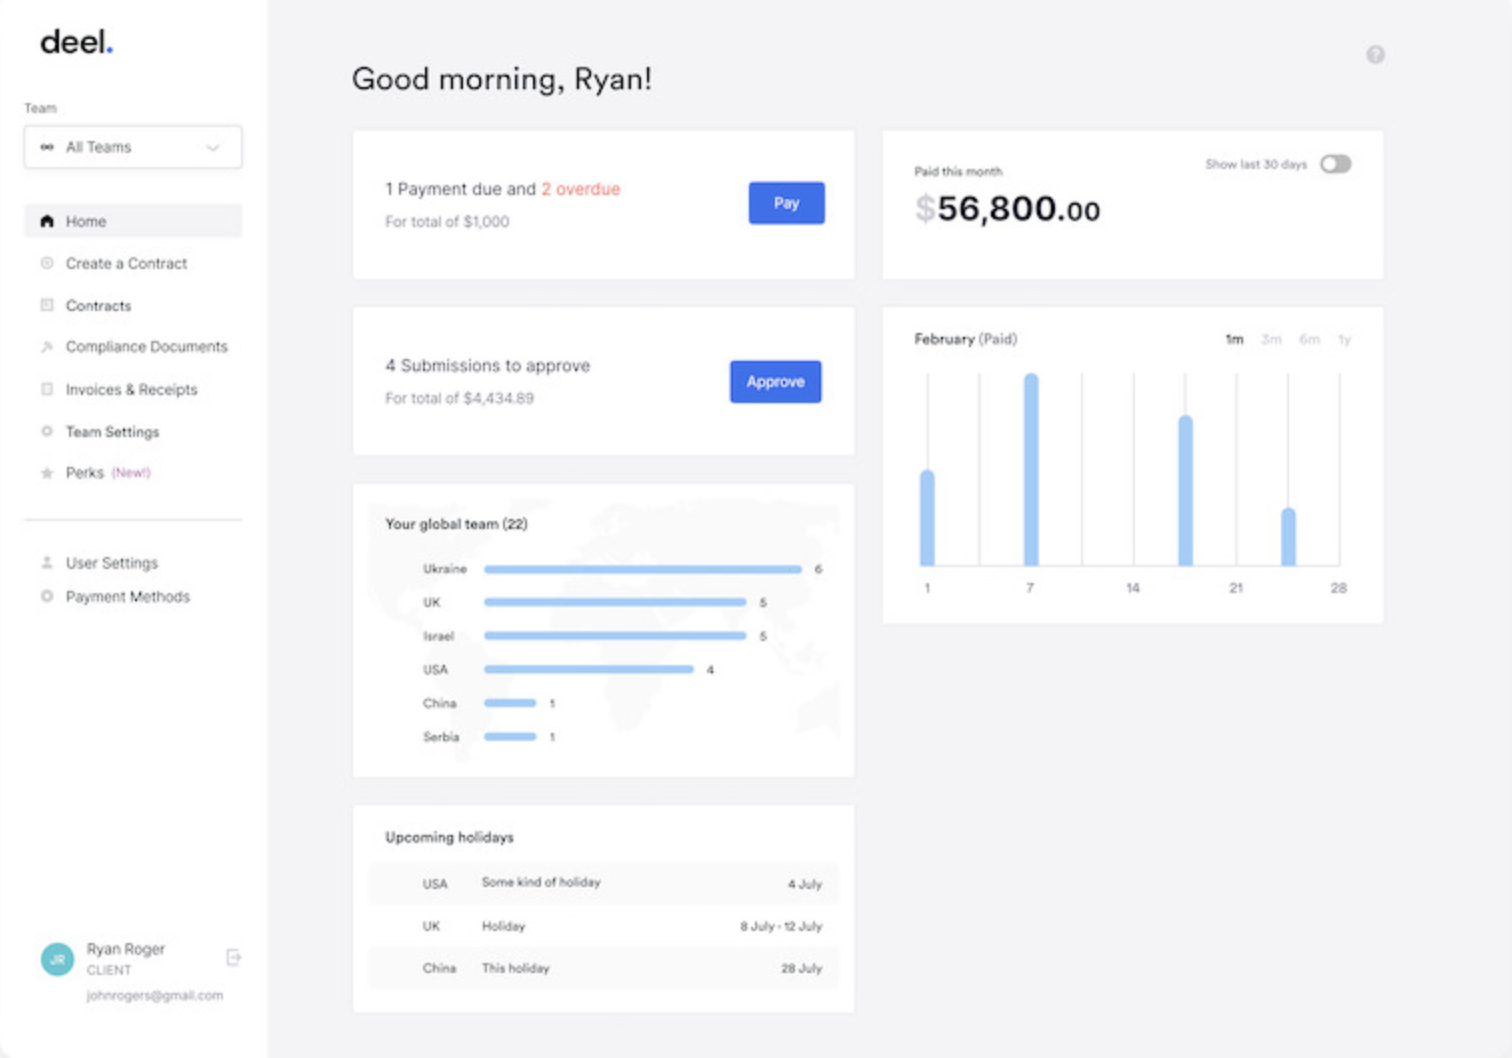Click Upcoming holidays heading
This screenshot has height=1058, width=1512.
(449, 837)
